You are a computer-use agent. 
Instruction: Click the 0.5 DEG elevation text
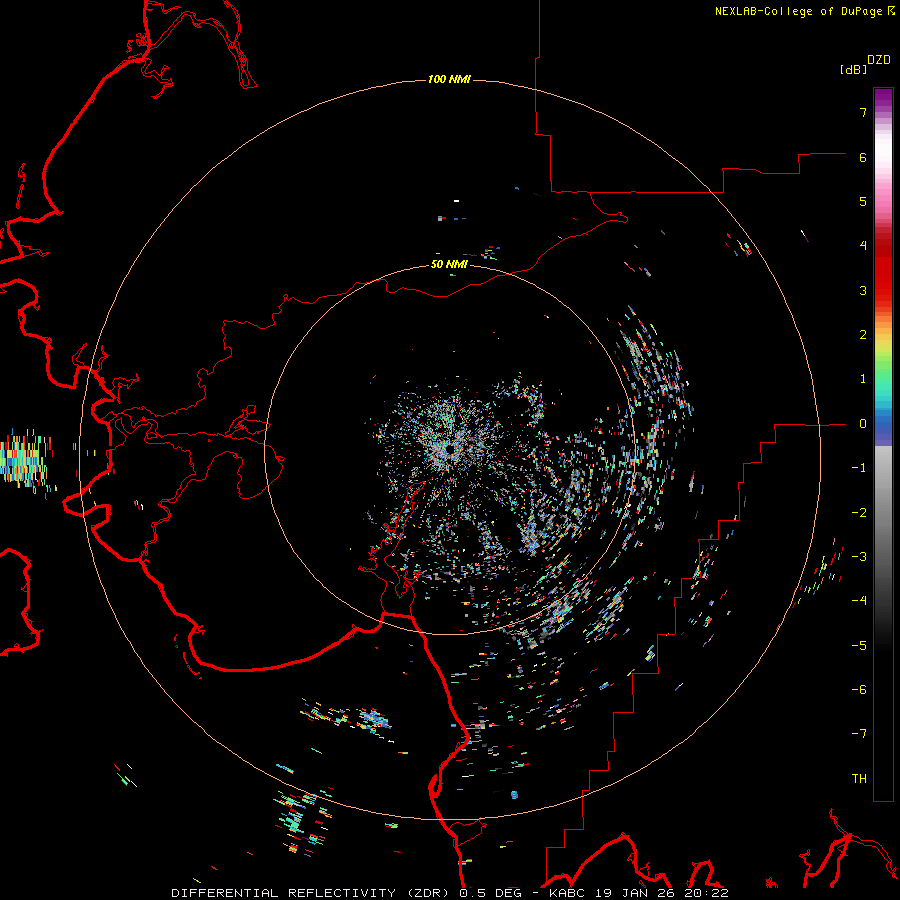(x=490, y=893)
